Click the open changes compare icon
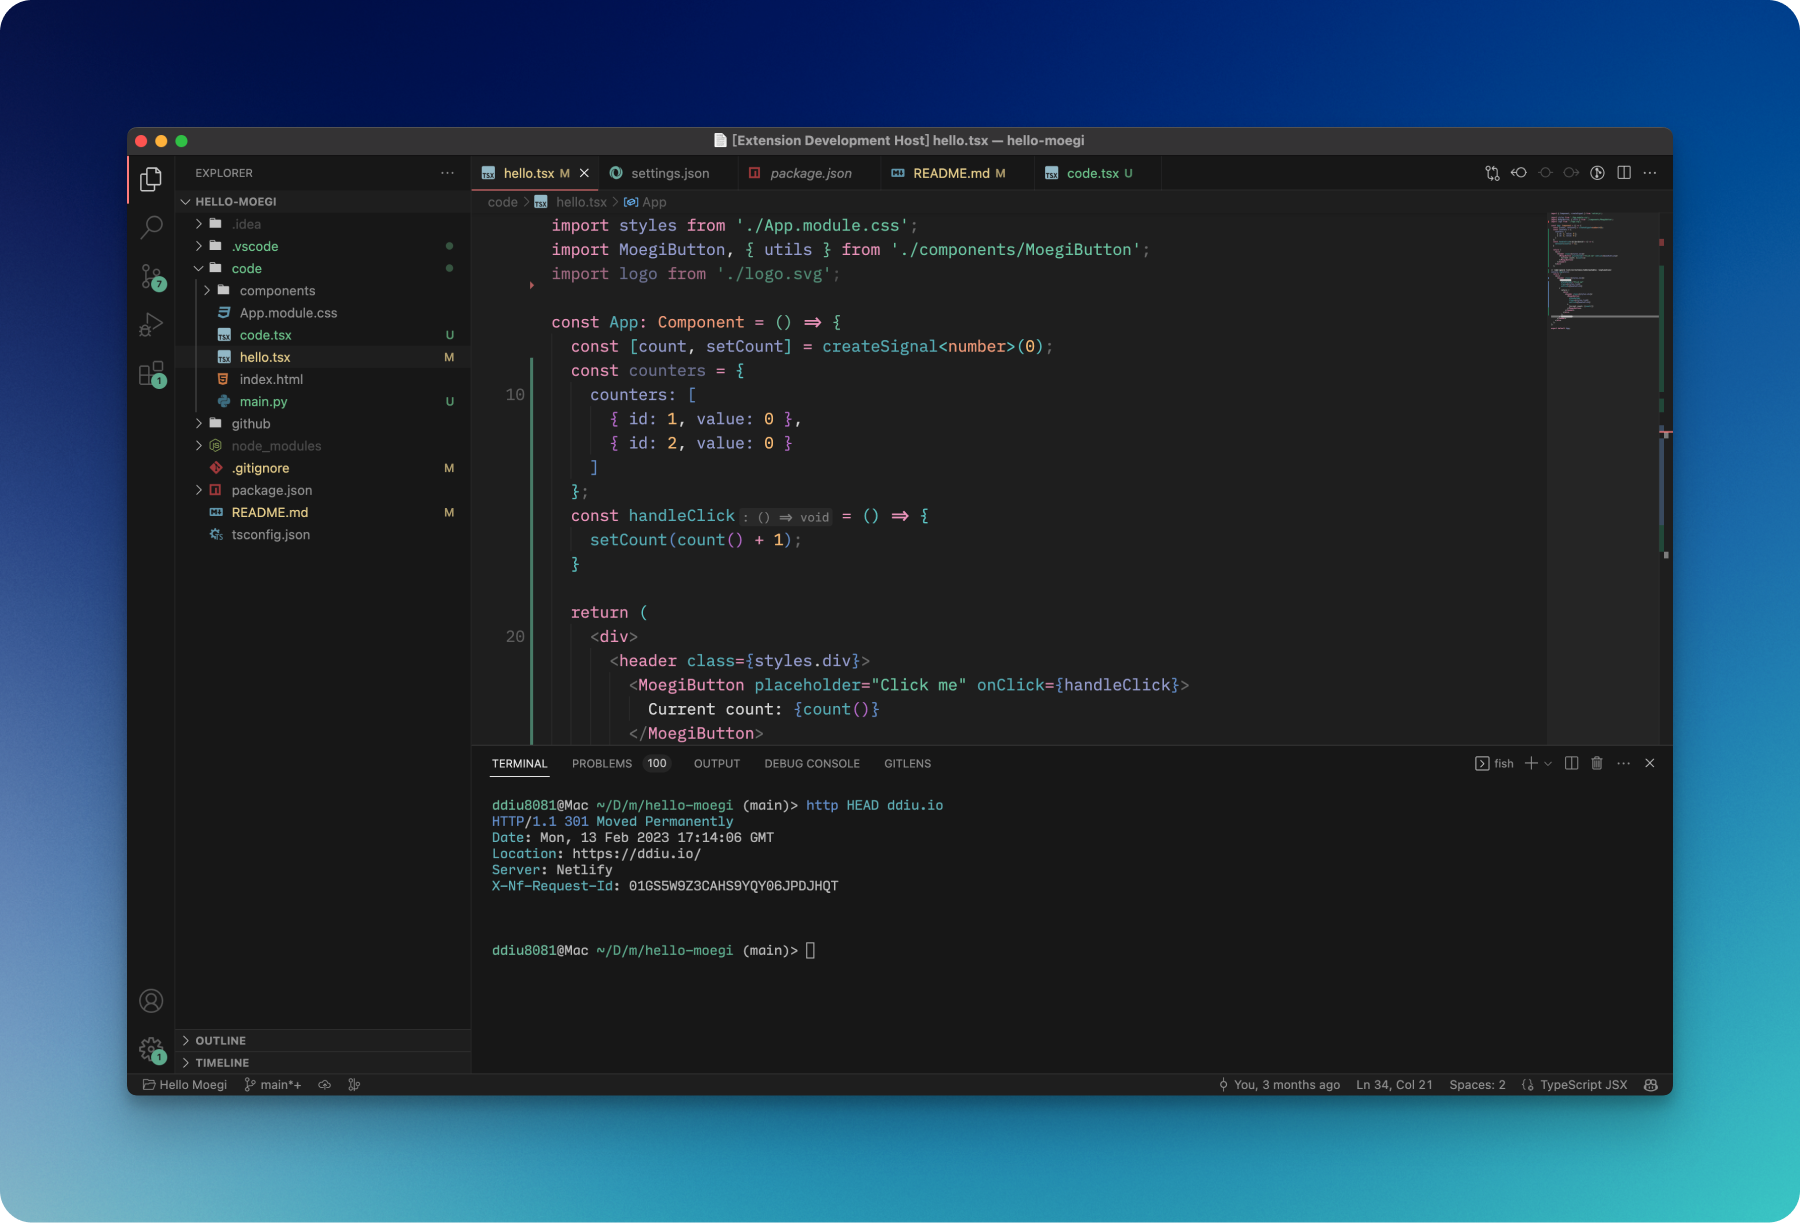Viewport: 1800px width, 1223px height. 1492,173
